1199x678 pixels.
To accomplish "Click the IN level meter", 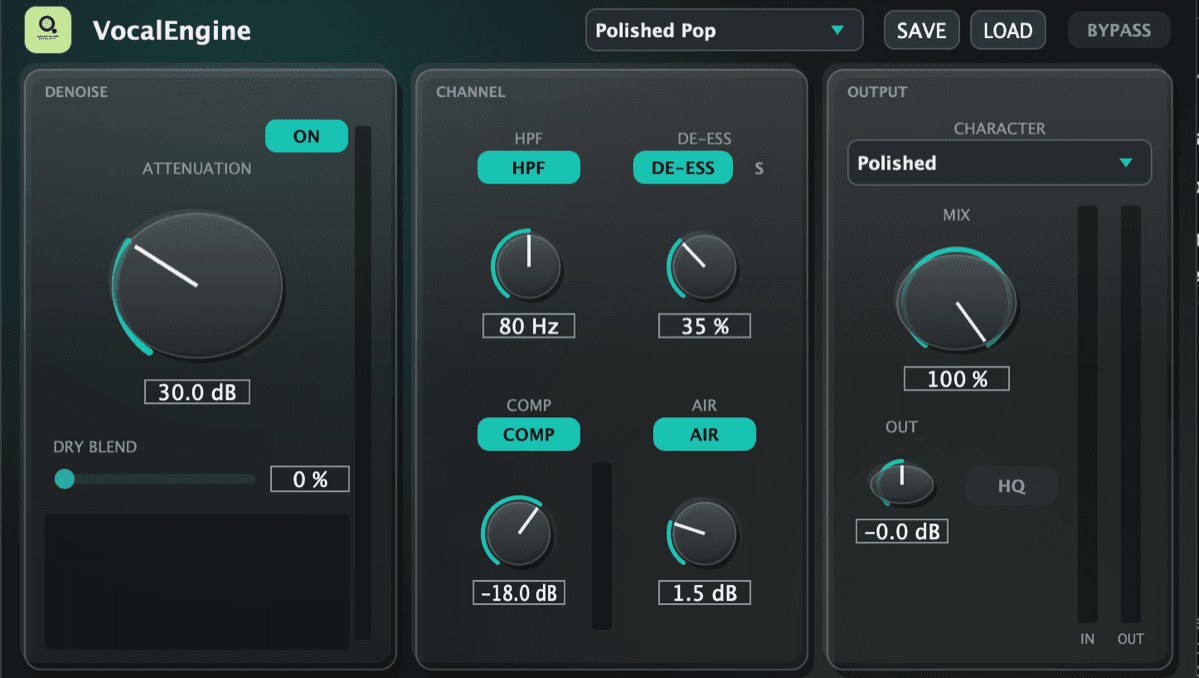I will click(x=1087, y=414).
